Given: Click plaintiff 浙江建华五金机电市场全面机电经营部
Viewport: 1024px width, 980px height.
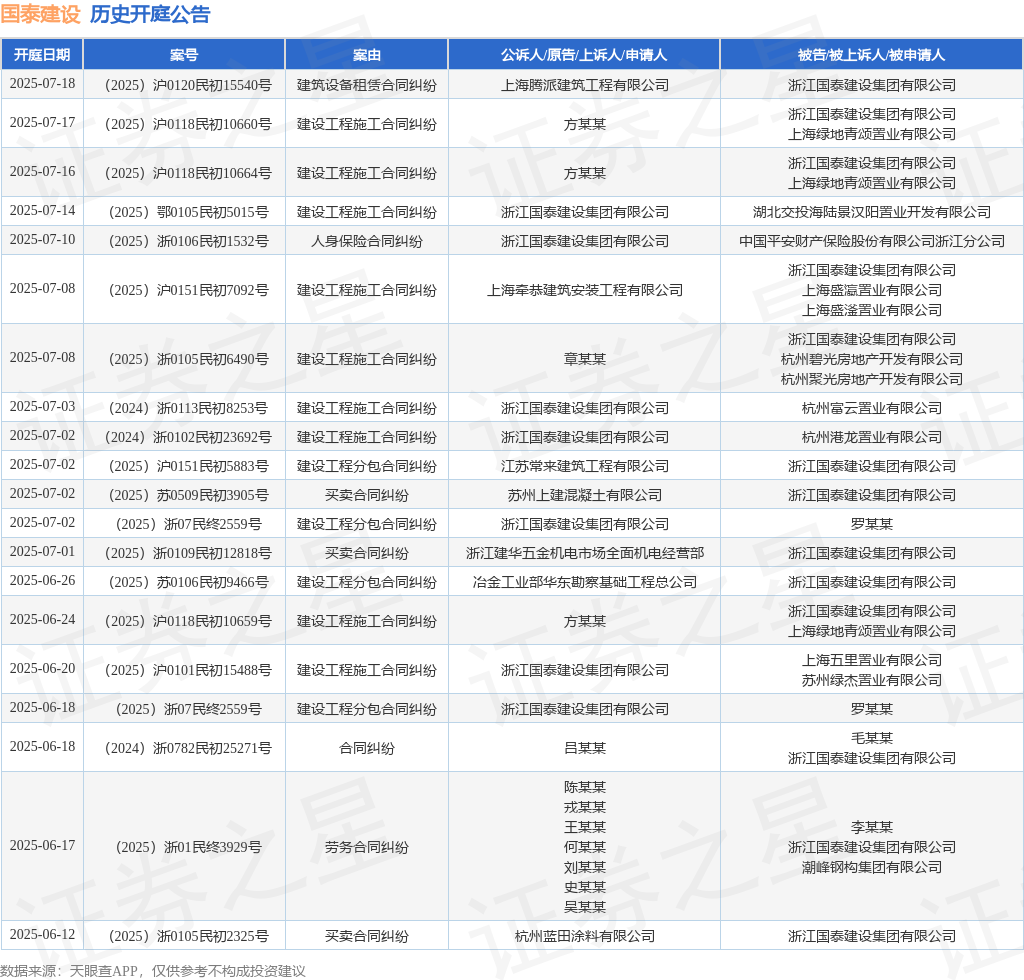Looking at the screenshot, I should 584,553.
